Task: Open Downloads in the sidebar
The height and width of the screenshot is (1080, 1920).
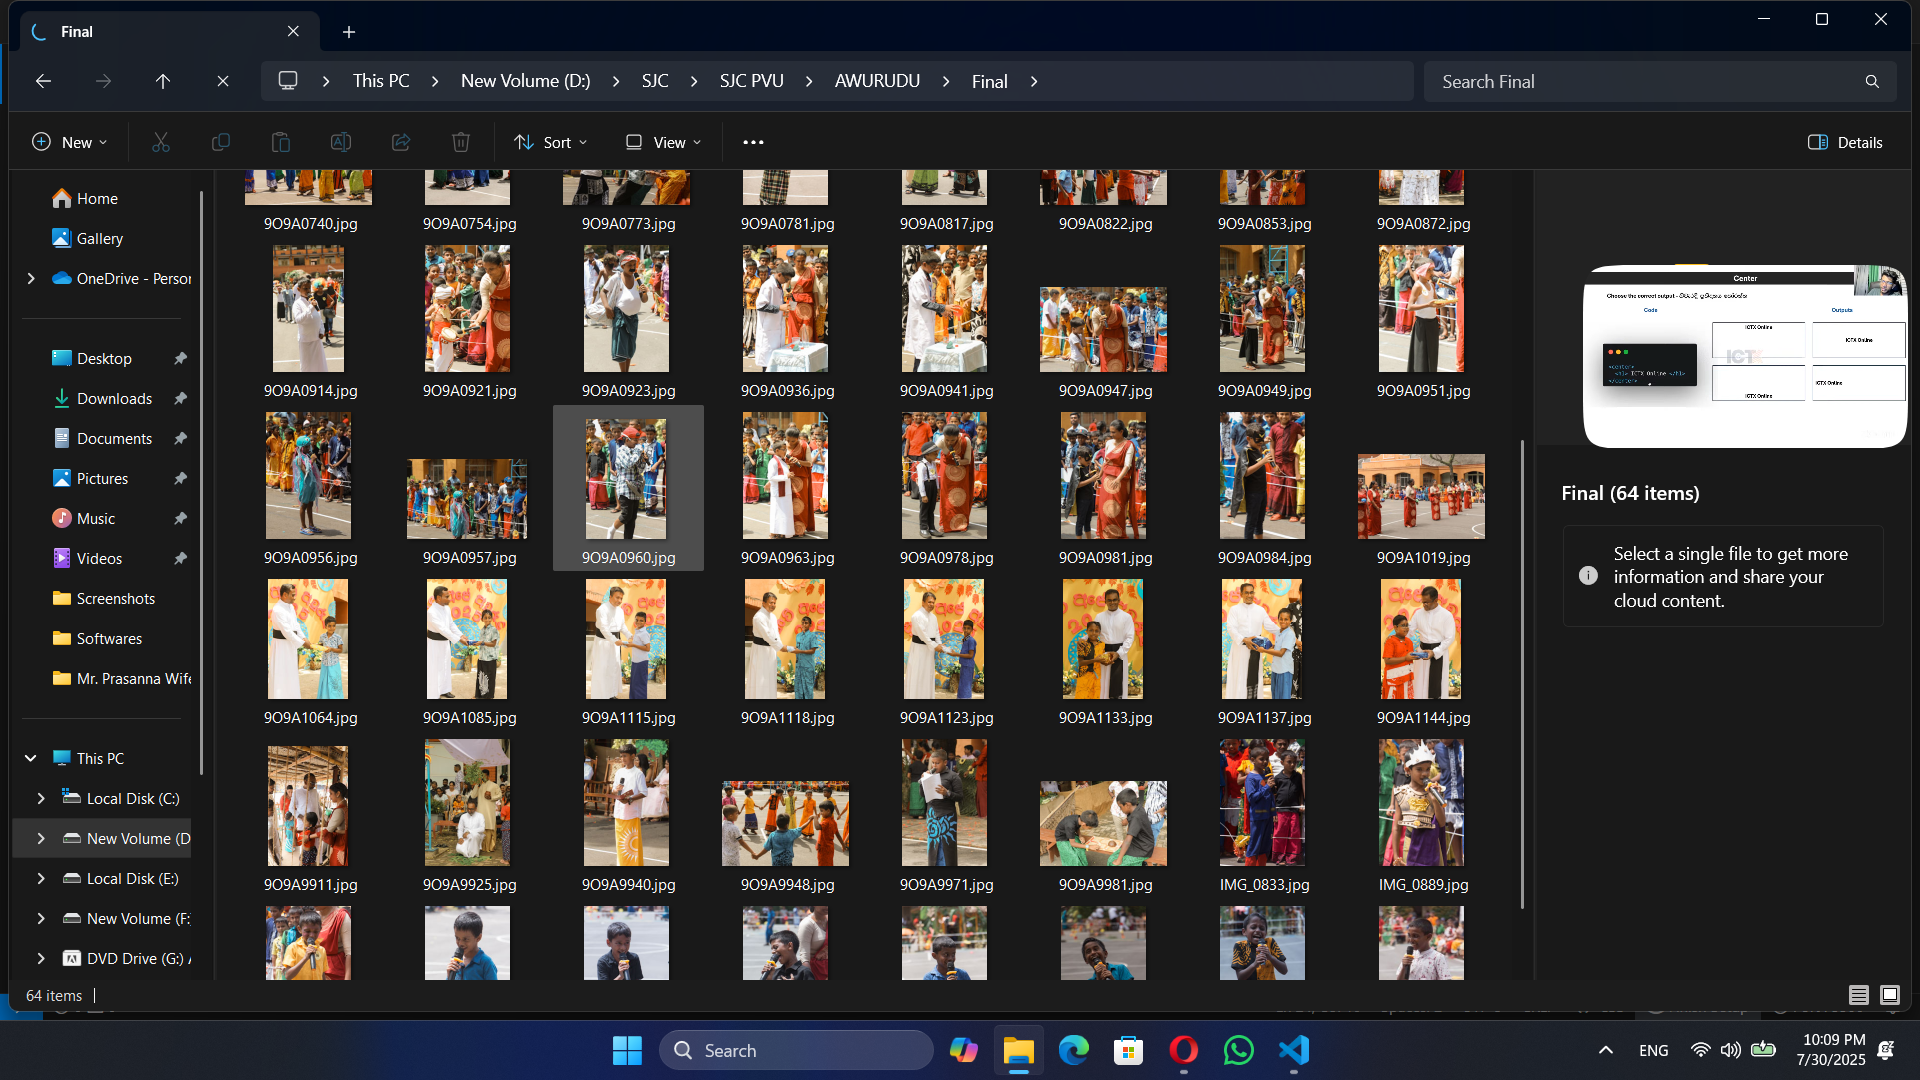Action: [114, 398]
